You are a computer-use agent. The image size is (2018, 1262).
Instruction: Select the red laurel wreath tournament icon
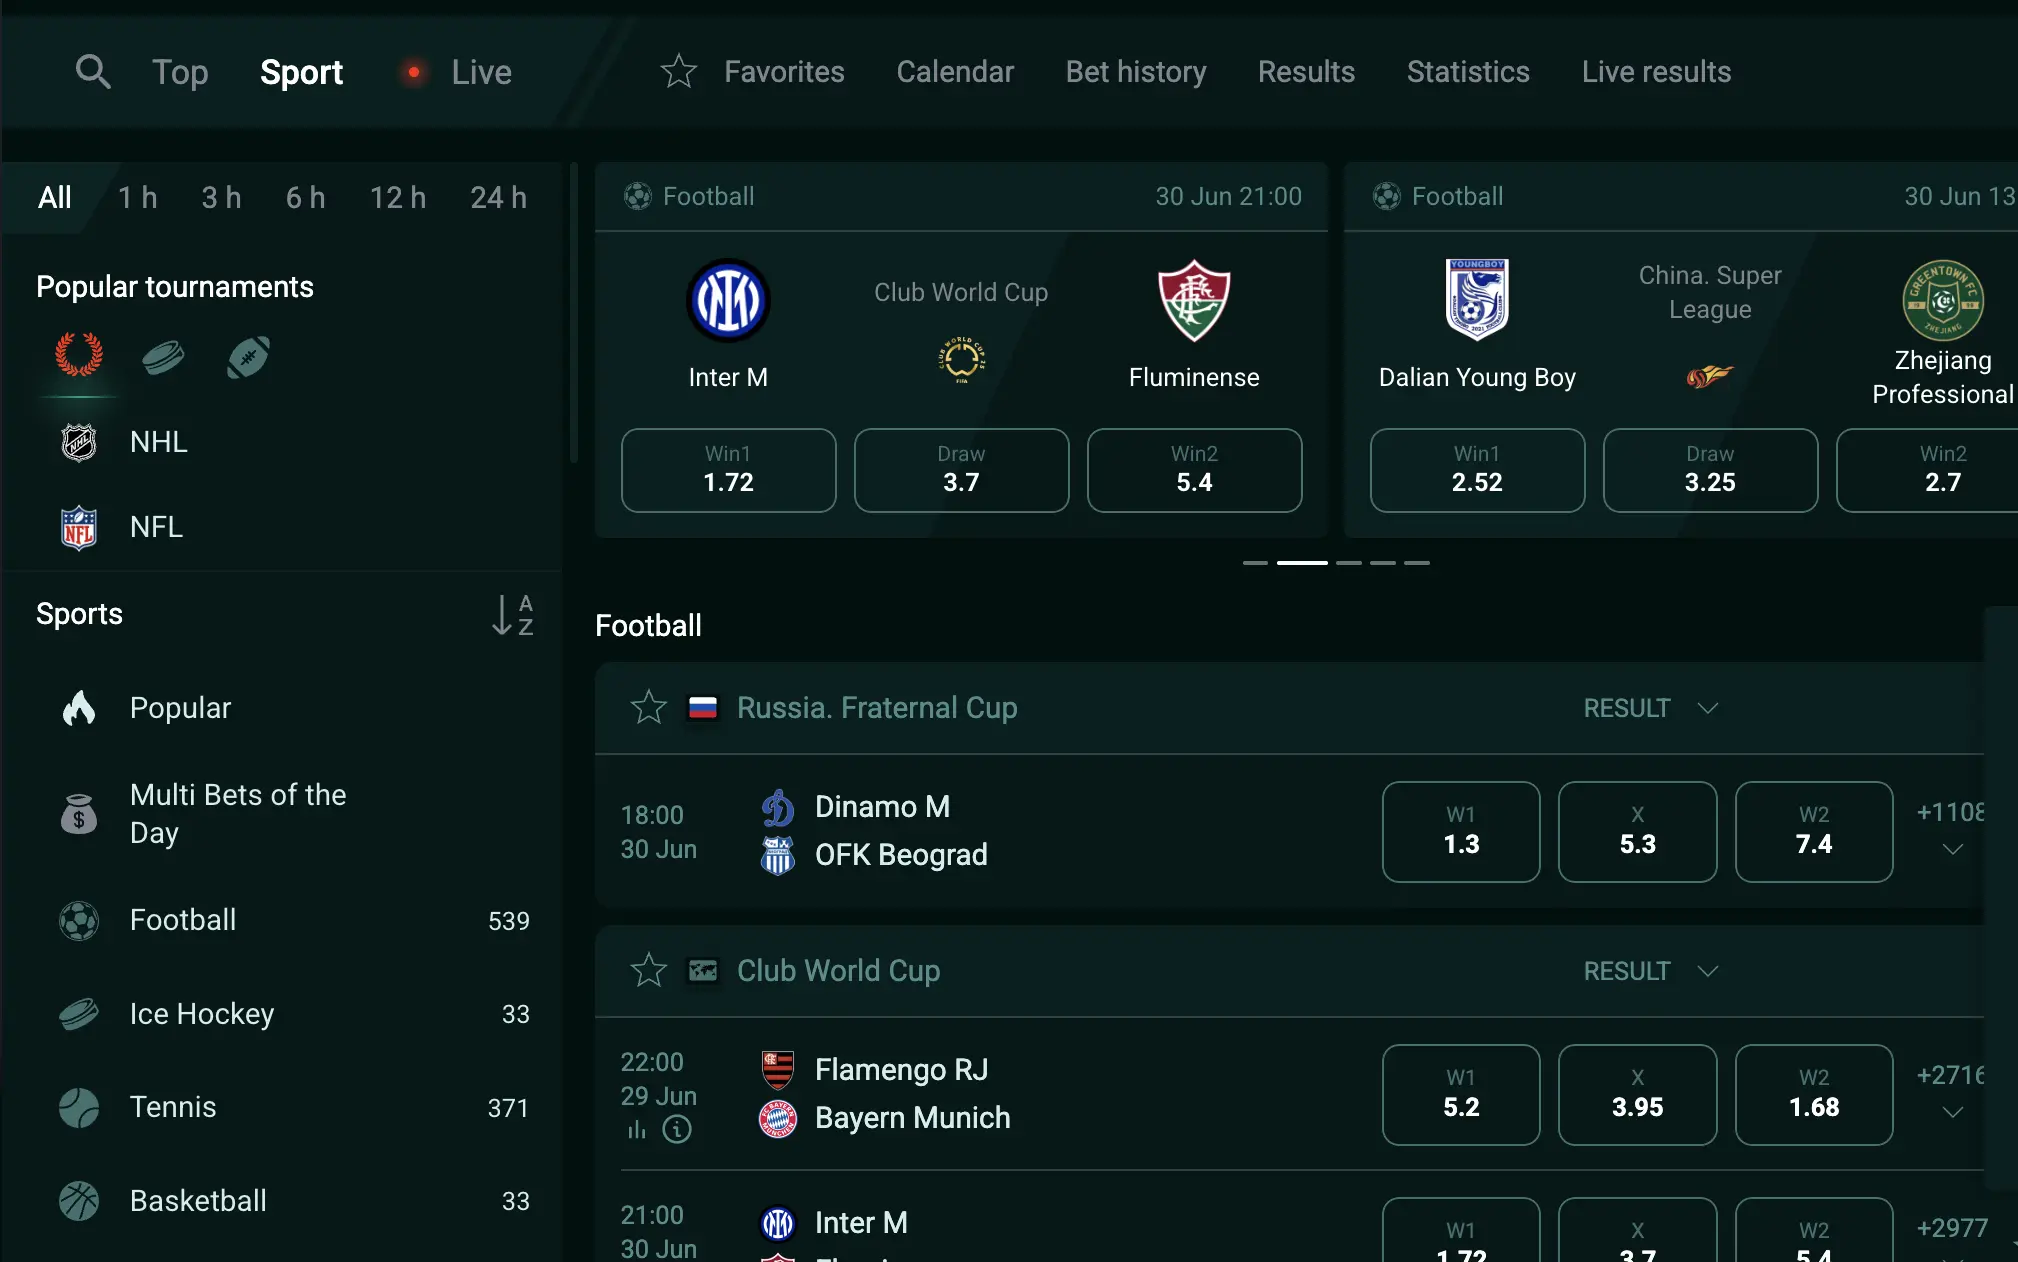click(79, 355)
